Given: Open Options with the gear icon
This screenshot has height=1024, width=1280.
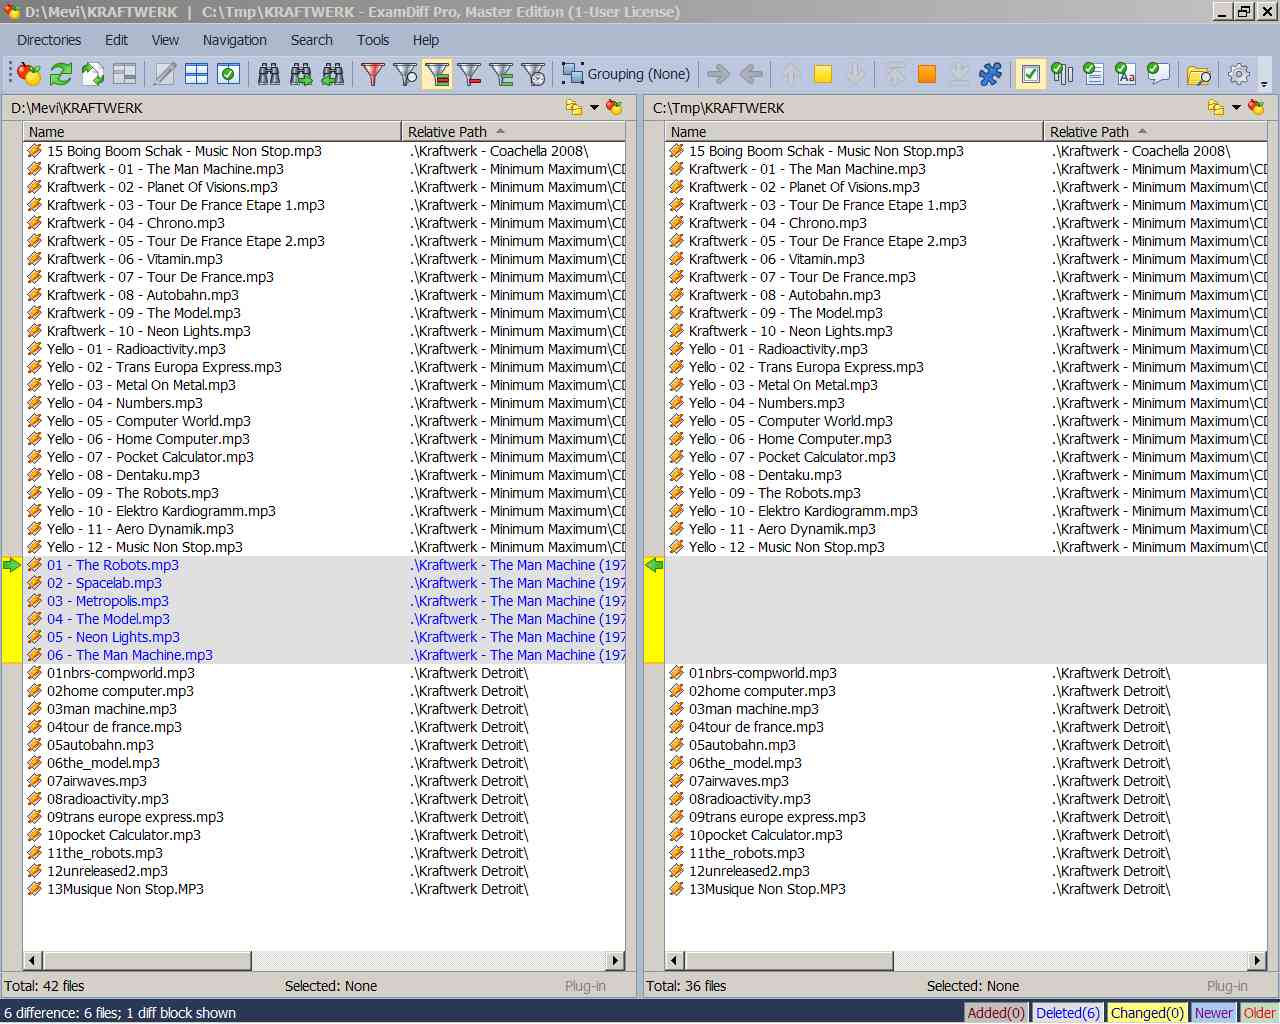Looking at the screenshot, I should click(1239, 74).
